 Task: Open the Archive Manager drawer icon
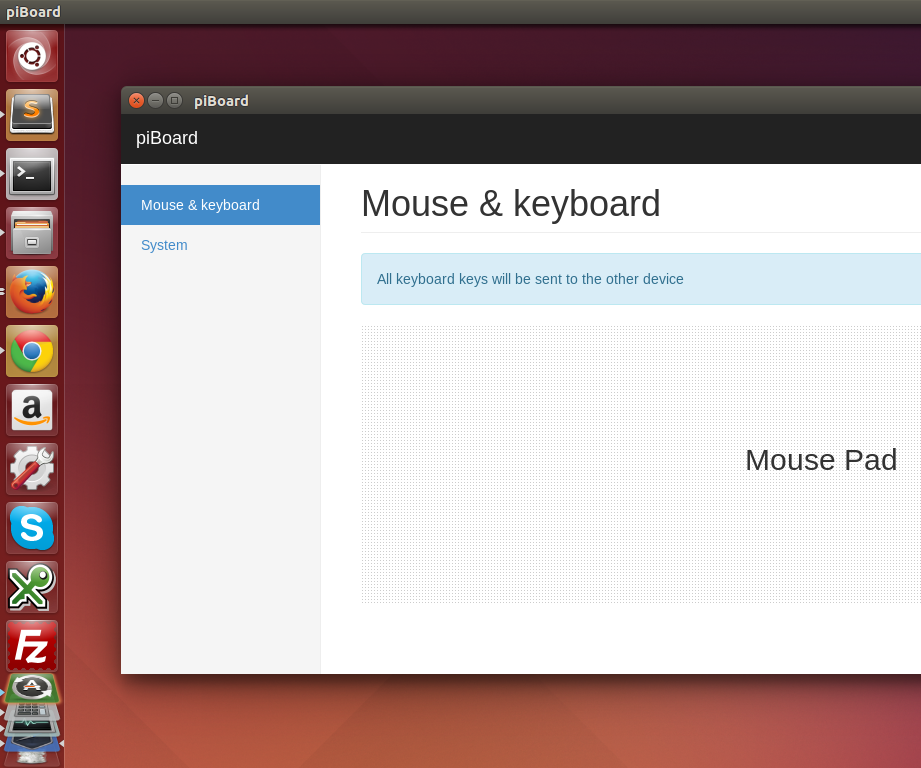coord(31,233)
